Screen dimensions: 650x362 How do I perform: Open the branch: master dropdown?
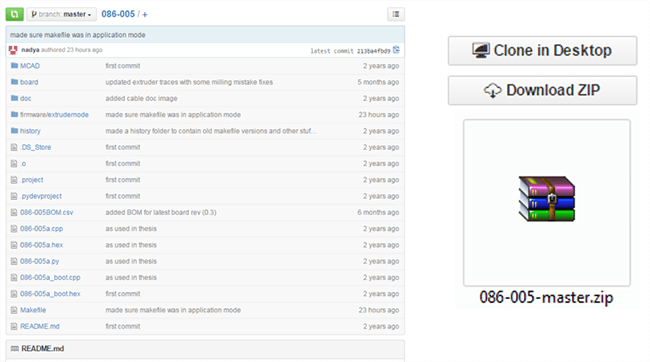coord(61,14)
